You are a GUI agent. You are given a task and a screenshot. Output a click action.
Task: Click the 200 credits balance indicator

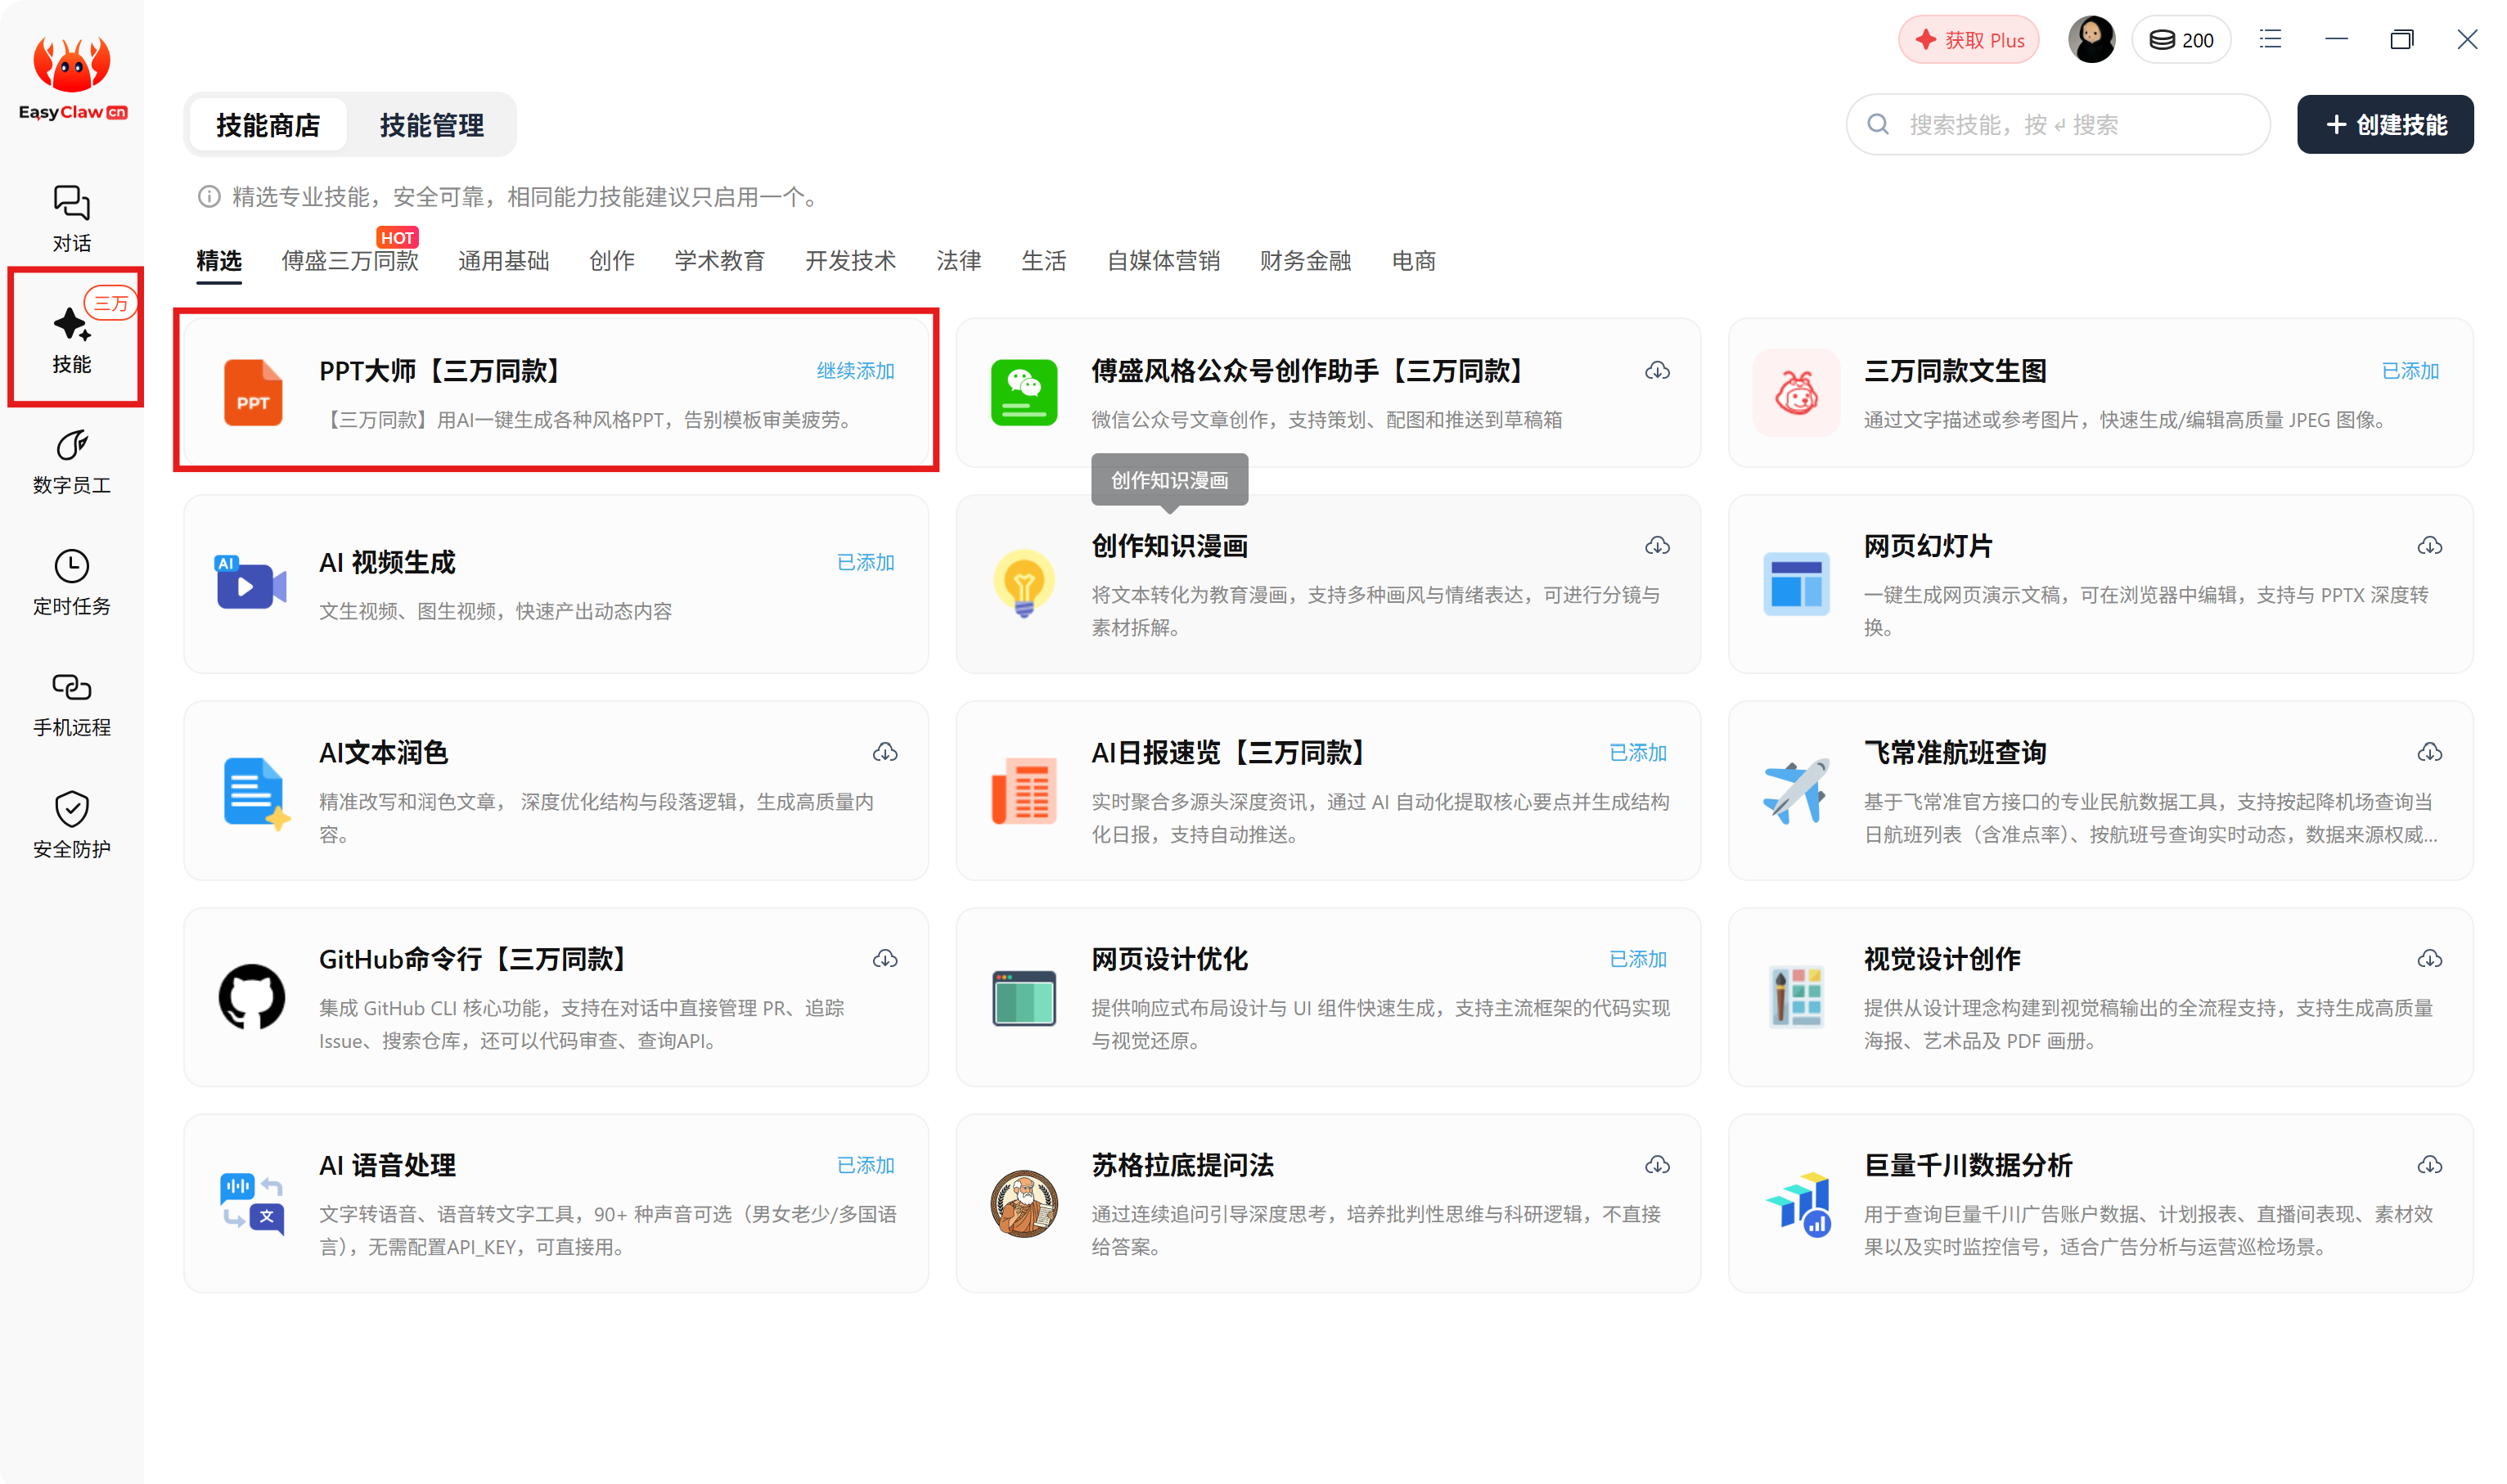(2181, 40)
